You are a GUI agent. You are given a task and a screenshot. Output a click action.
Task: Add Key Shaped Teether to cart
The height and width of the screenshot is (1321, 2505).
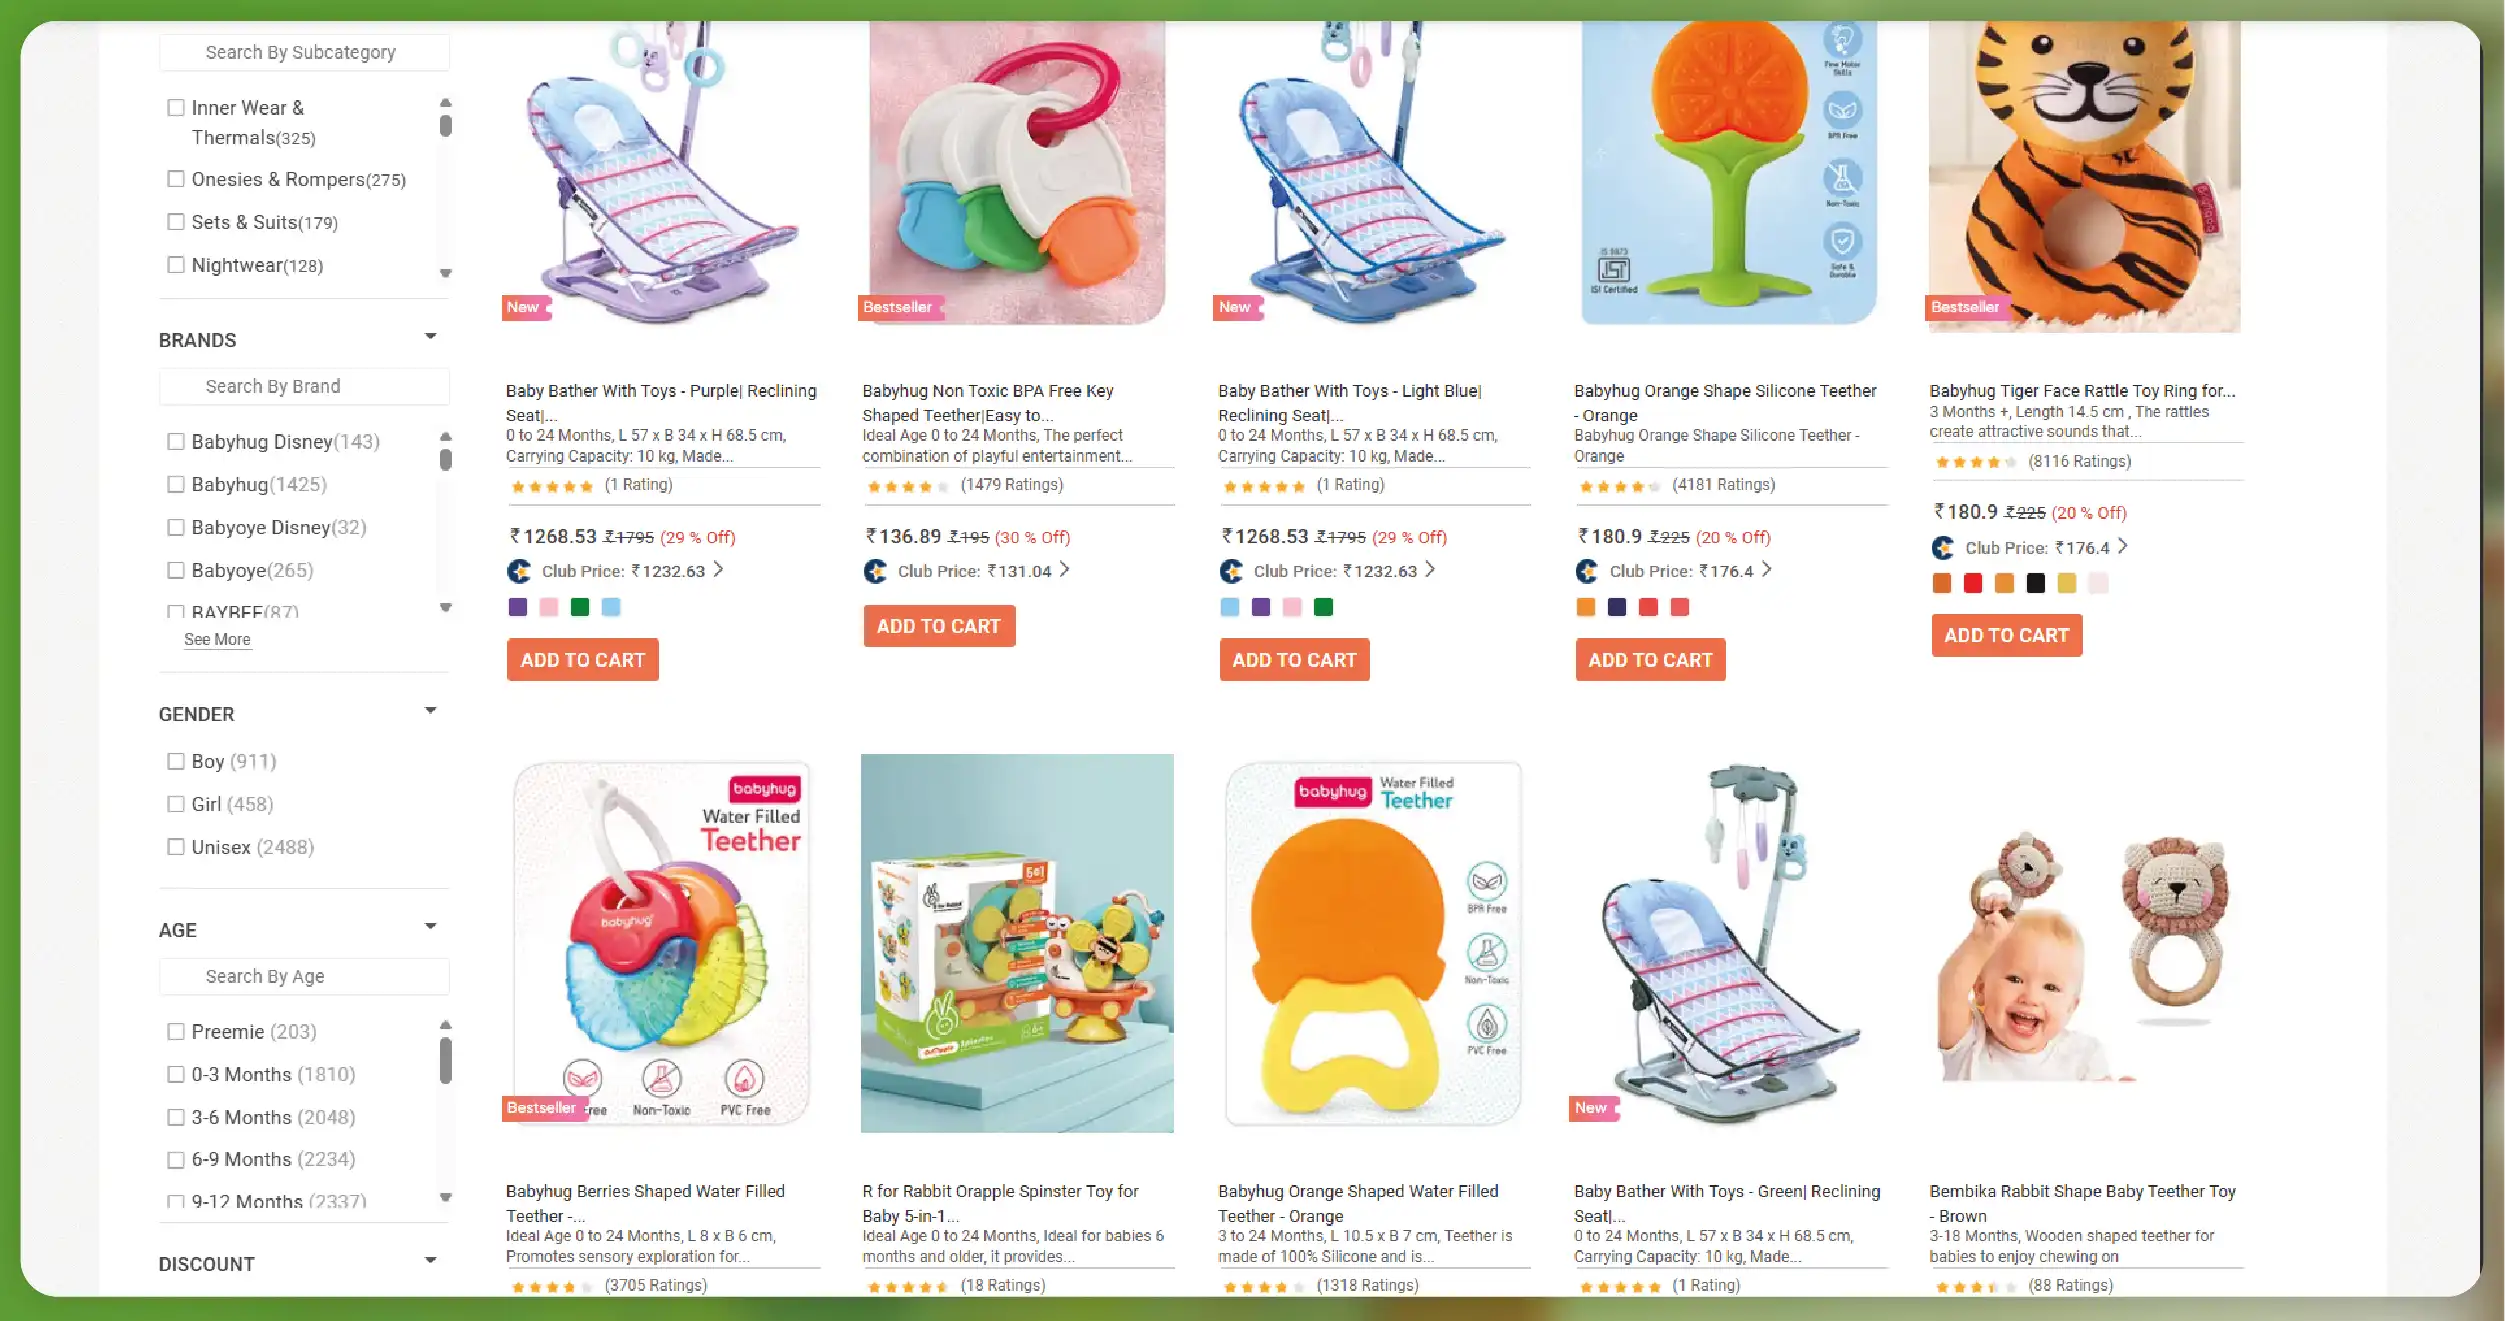(939, 626)
